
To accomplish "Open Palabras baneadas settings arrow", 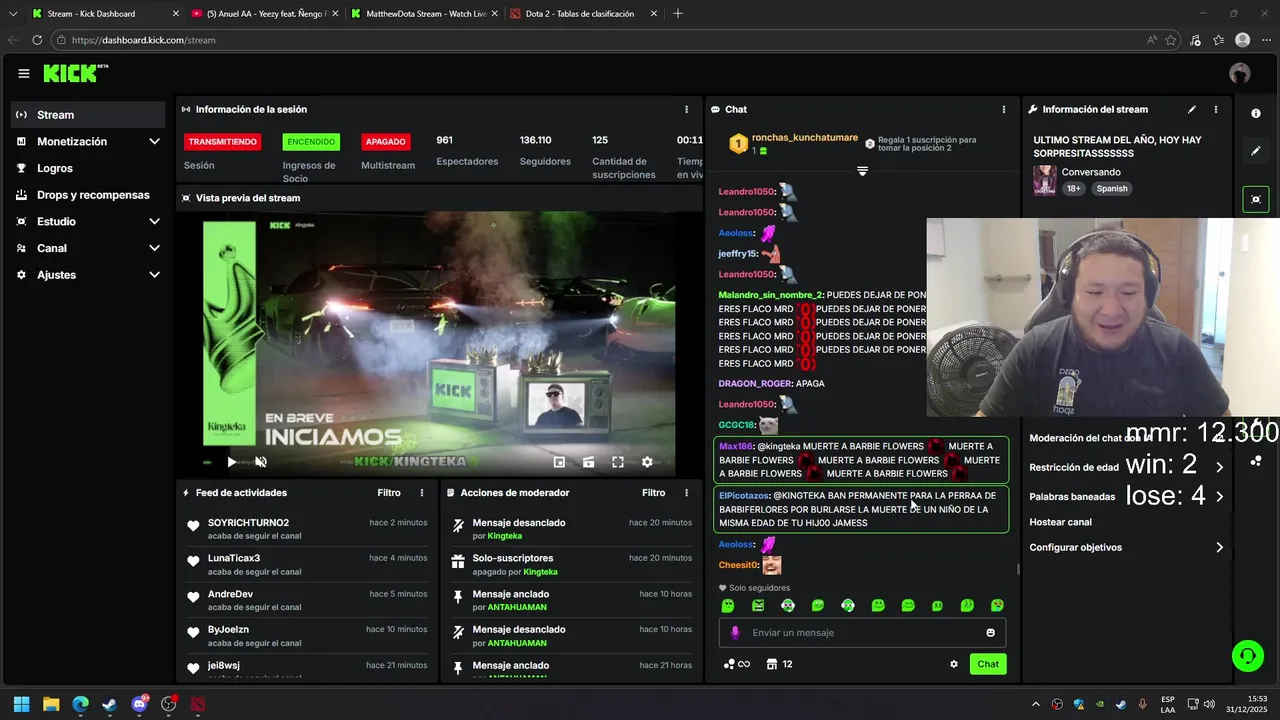I will pos(1219,496).
